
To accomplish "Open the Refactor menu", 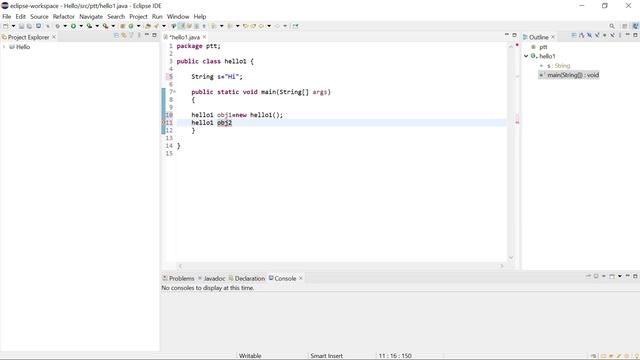I will pos(64,17).
